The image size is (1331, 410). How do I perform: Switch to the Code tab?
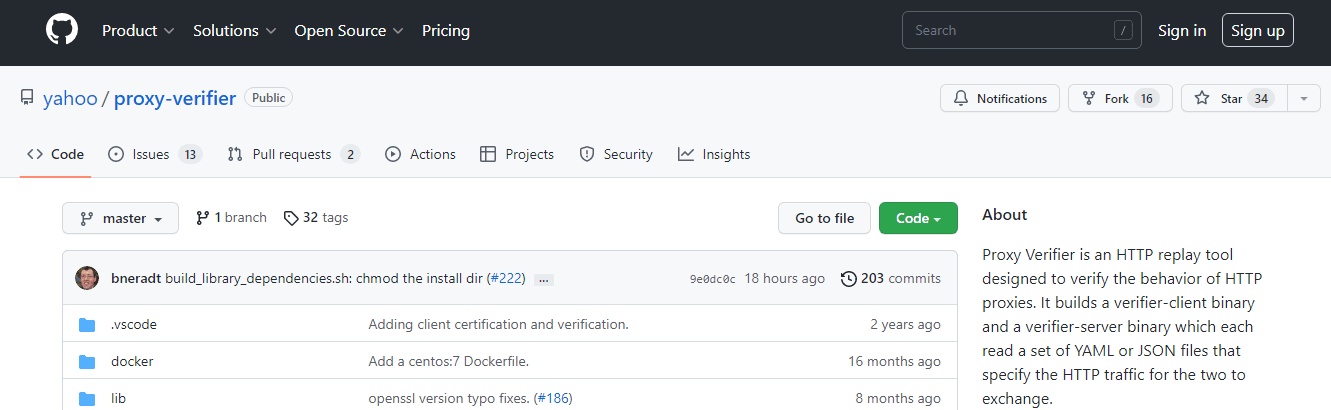point(55,154)
